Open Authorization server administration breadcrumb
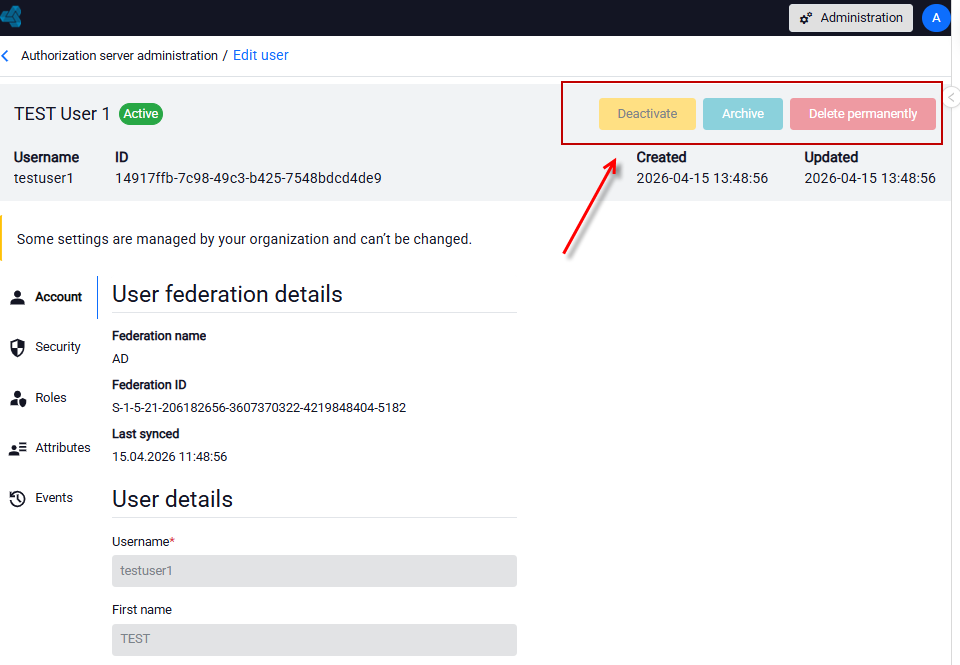Screen dimensions: 960x665 119,56
